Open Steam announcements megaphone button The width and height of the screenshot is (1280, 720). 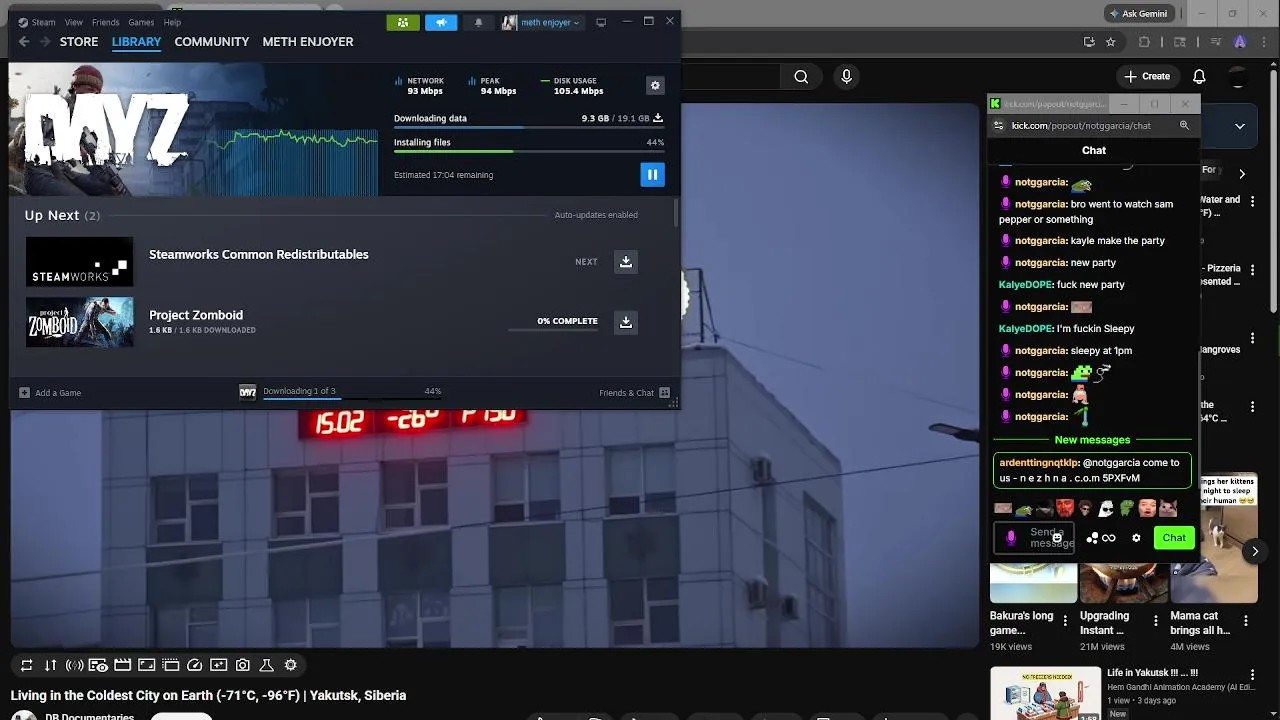[441, 22]
